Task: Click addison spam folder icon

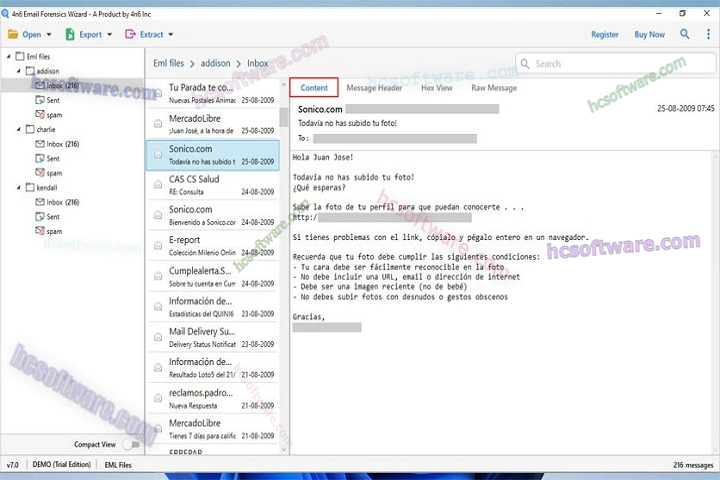Action: point(40,114)
